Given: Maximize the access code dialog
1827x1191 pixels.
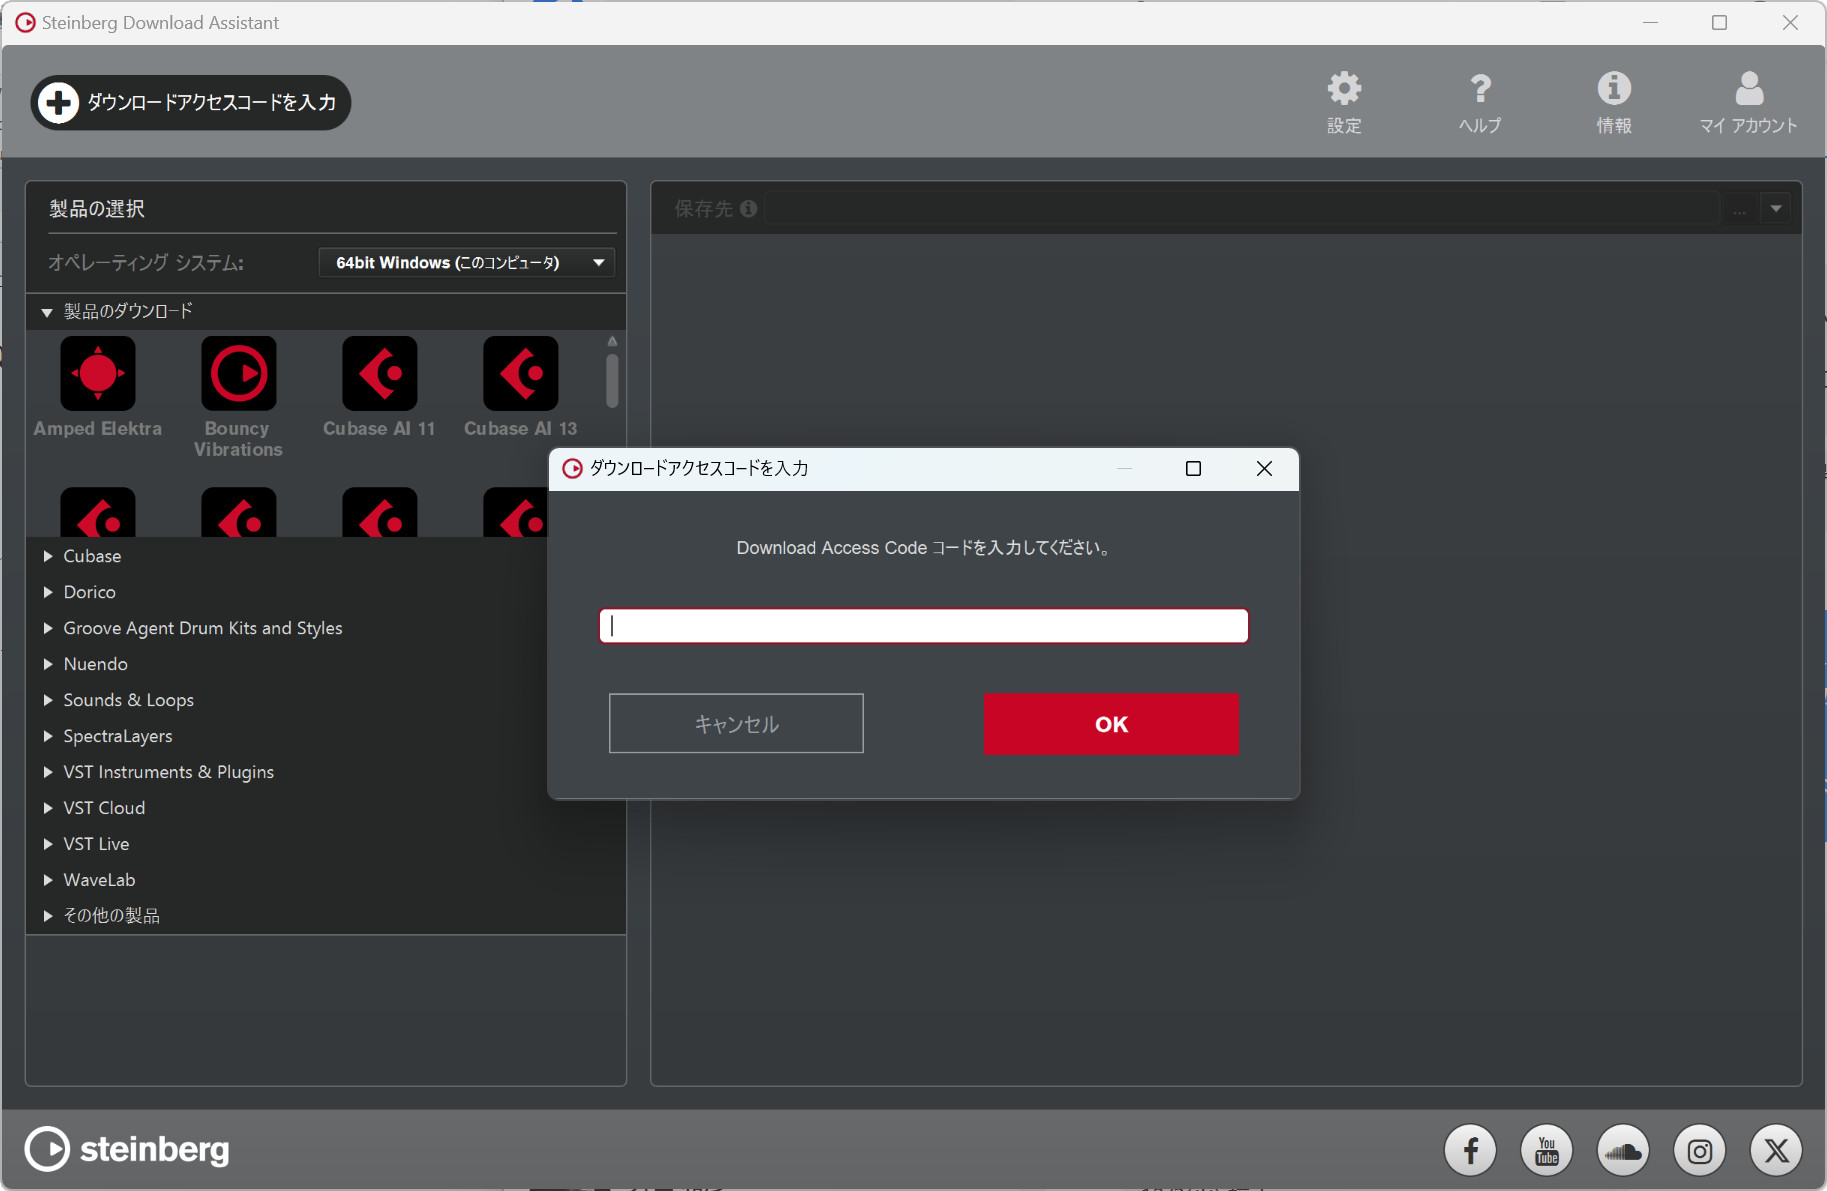Looking at the screenshot, I should (1193, 468).
